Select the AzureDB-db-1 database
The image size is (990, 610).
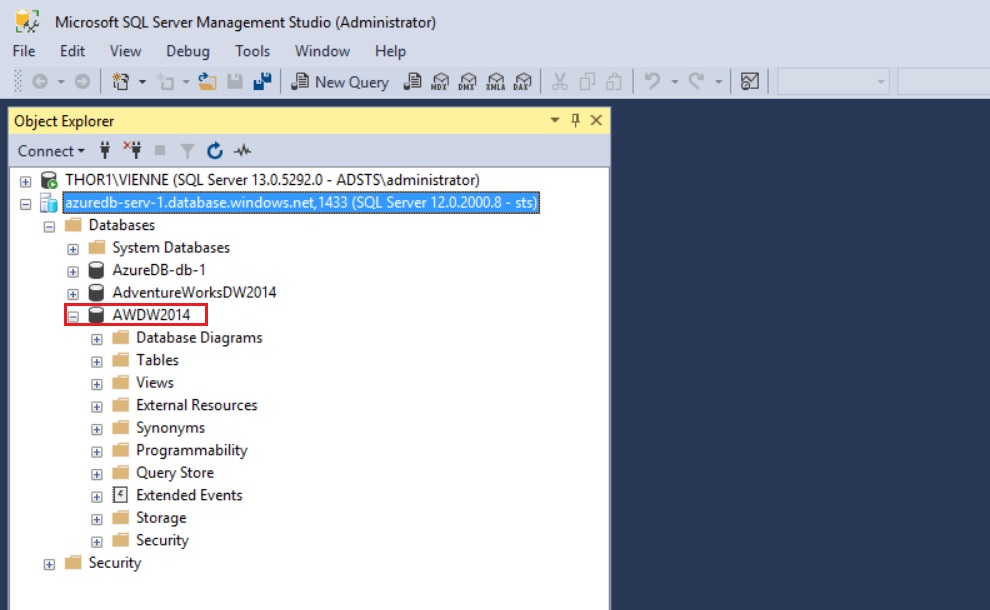159,270
